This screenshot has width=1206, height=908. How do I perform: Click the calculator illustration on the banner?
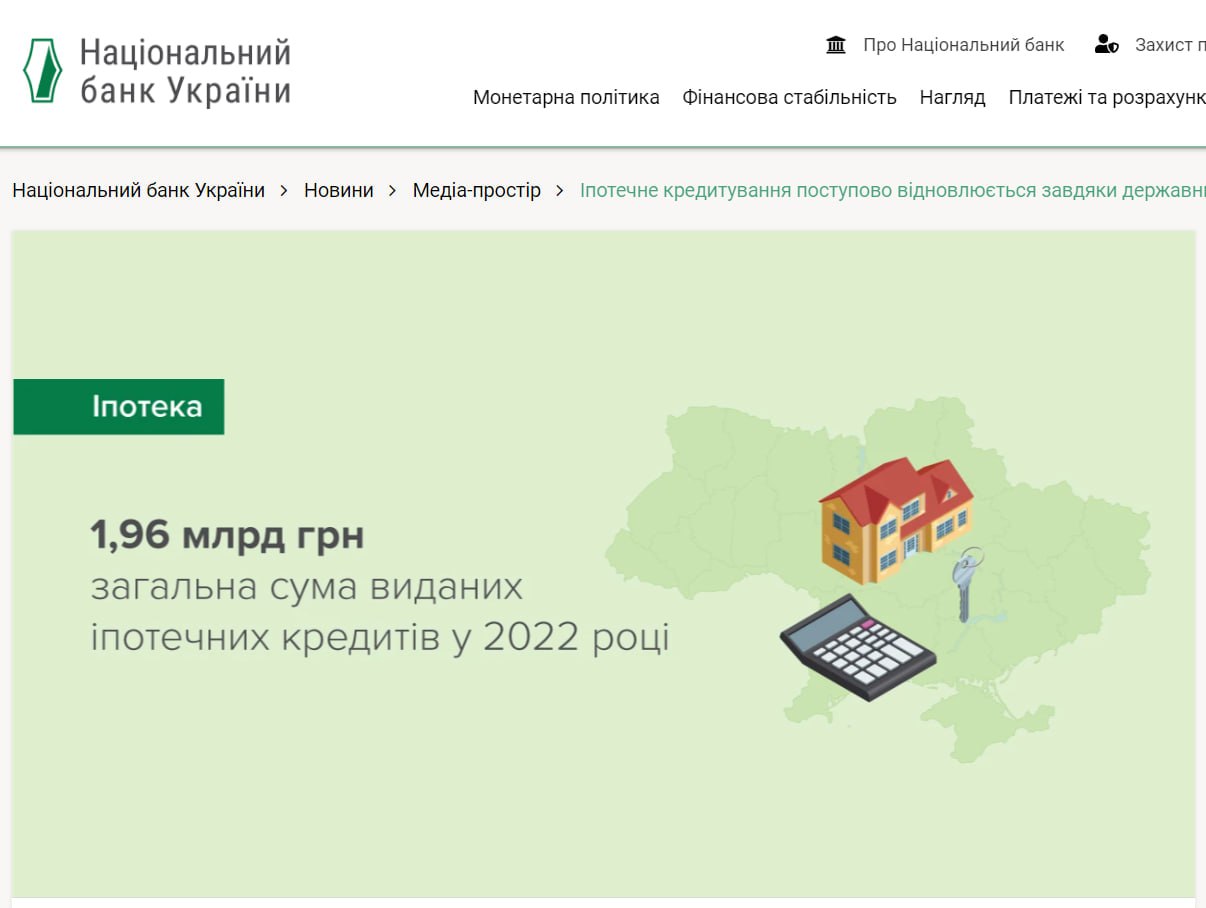pyautogui.click(x=858, y=646)
